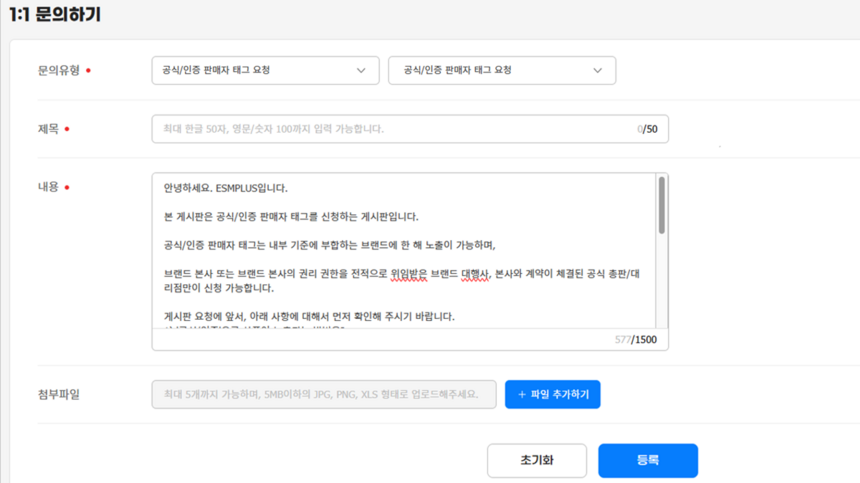Open the second 문의유형 dropdown
This screenshot has height=483, width=860.
[x=502, y=70]
